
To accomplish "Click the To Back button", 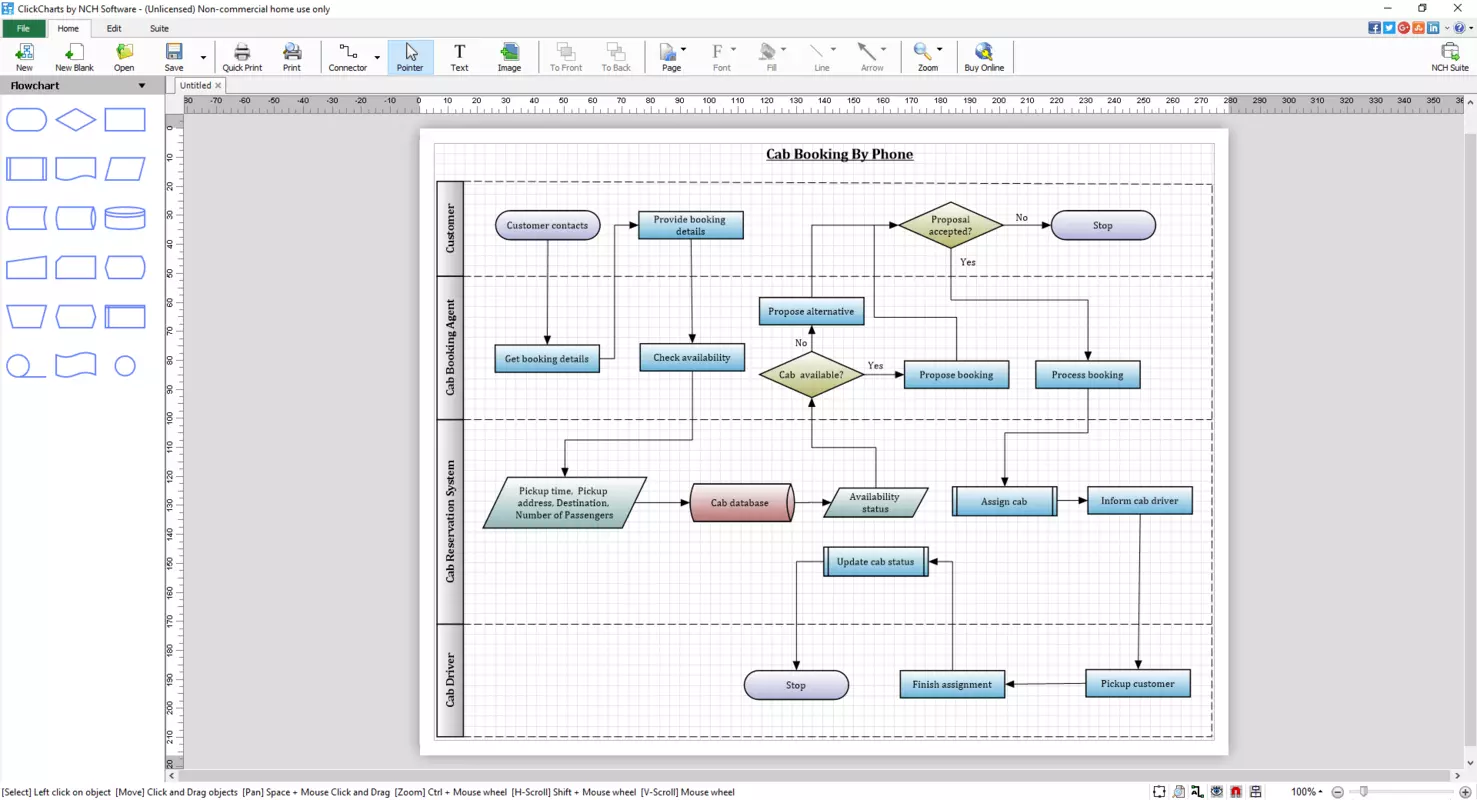I will [616, 57].
